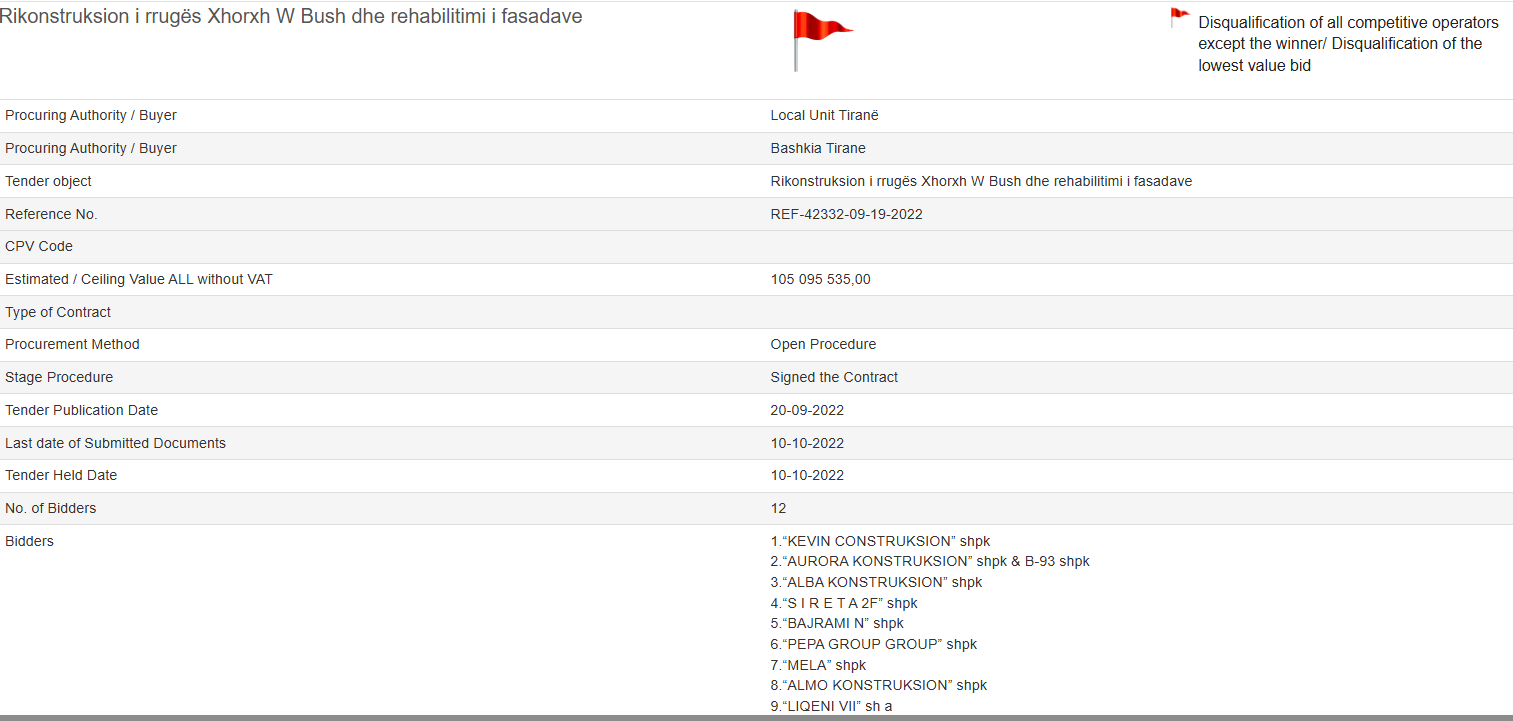Click the Open Procedure method value
This screenshot has width=1513, height=721.
point(823,344)
